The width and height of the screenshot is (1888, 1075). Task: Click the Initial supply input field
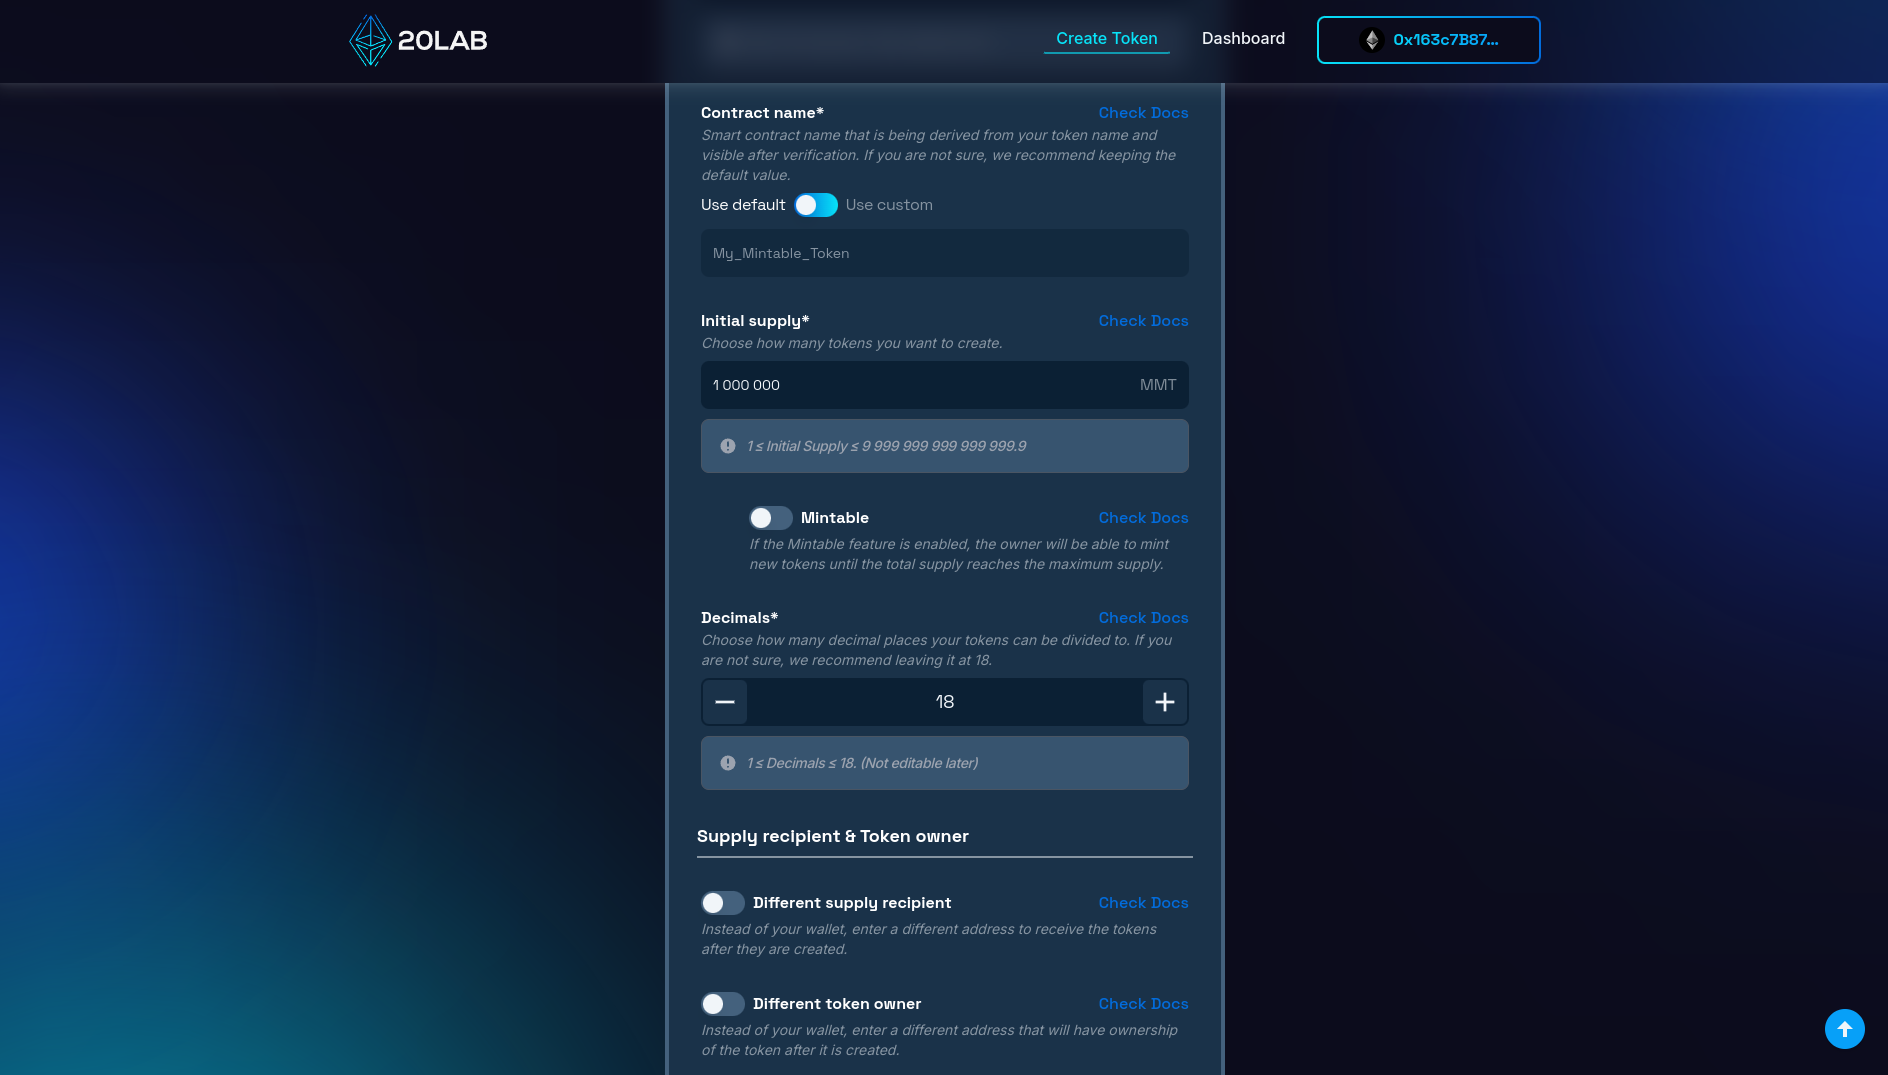[x=945, y=385]
